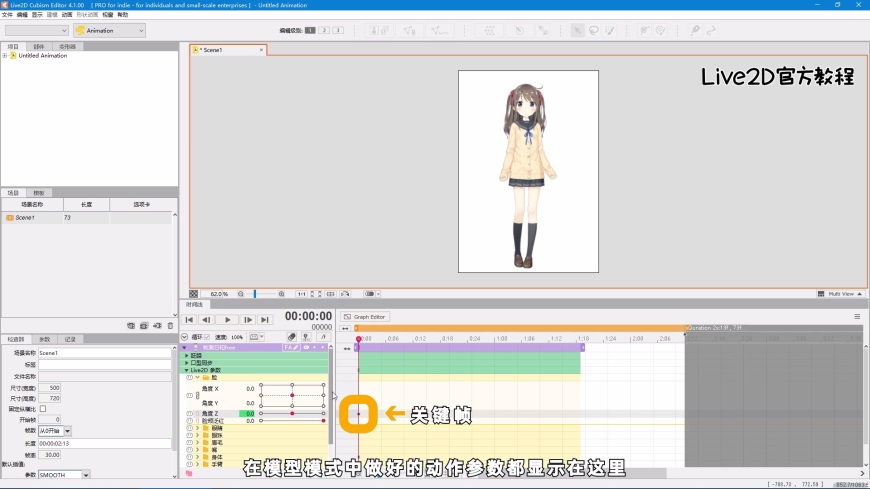Open the Multi View dropdown
The image size is (870, 489).
[840, 294]
